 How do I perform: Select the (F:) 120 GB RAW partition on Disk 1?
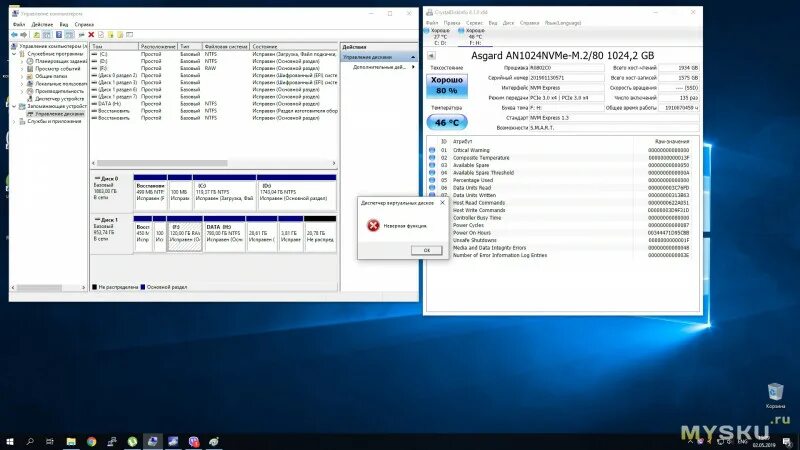[185, 236]
